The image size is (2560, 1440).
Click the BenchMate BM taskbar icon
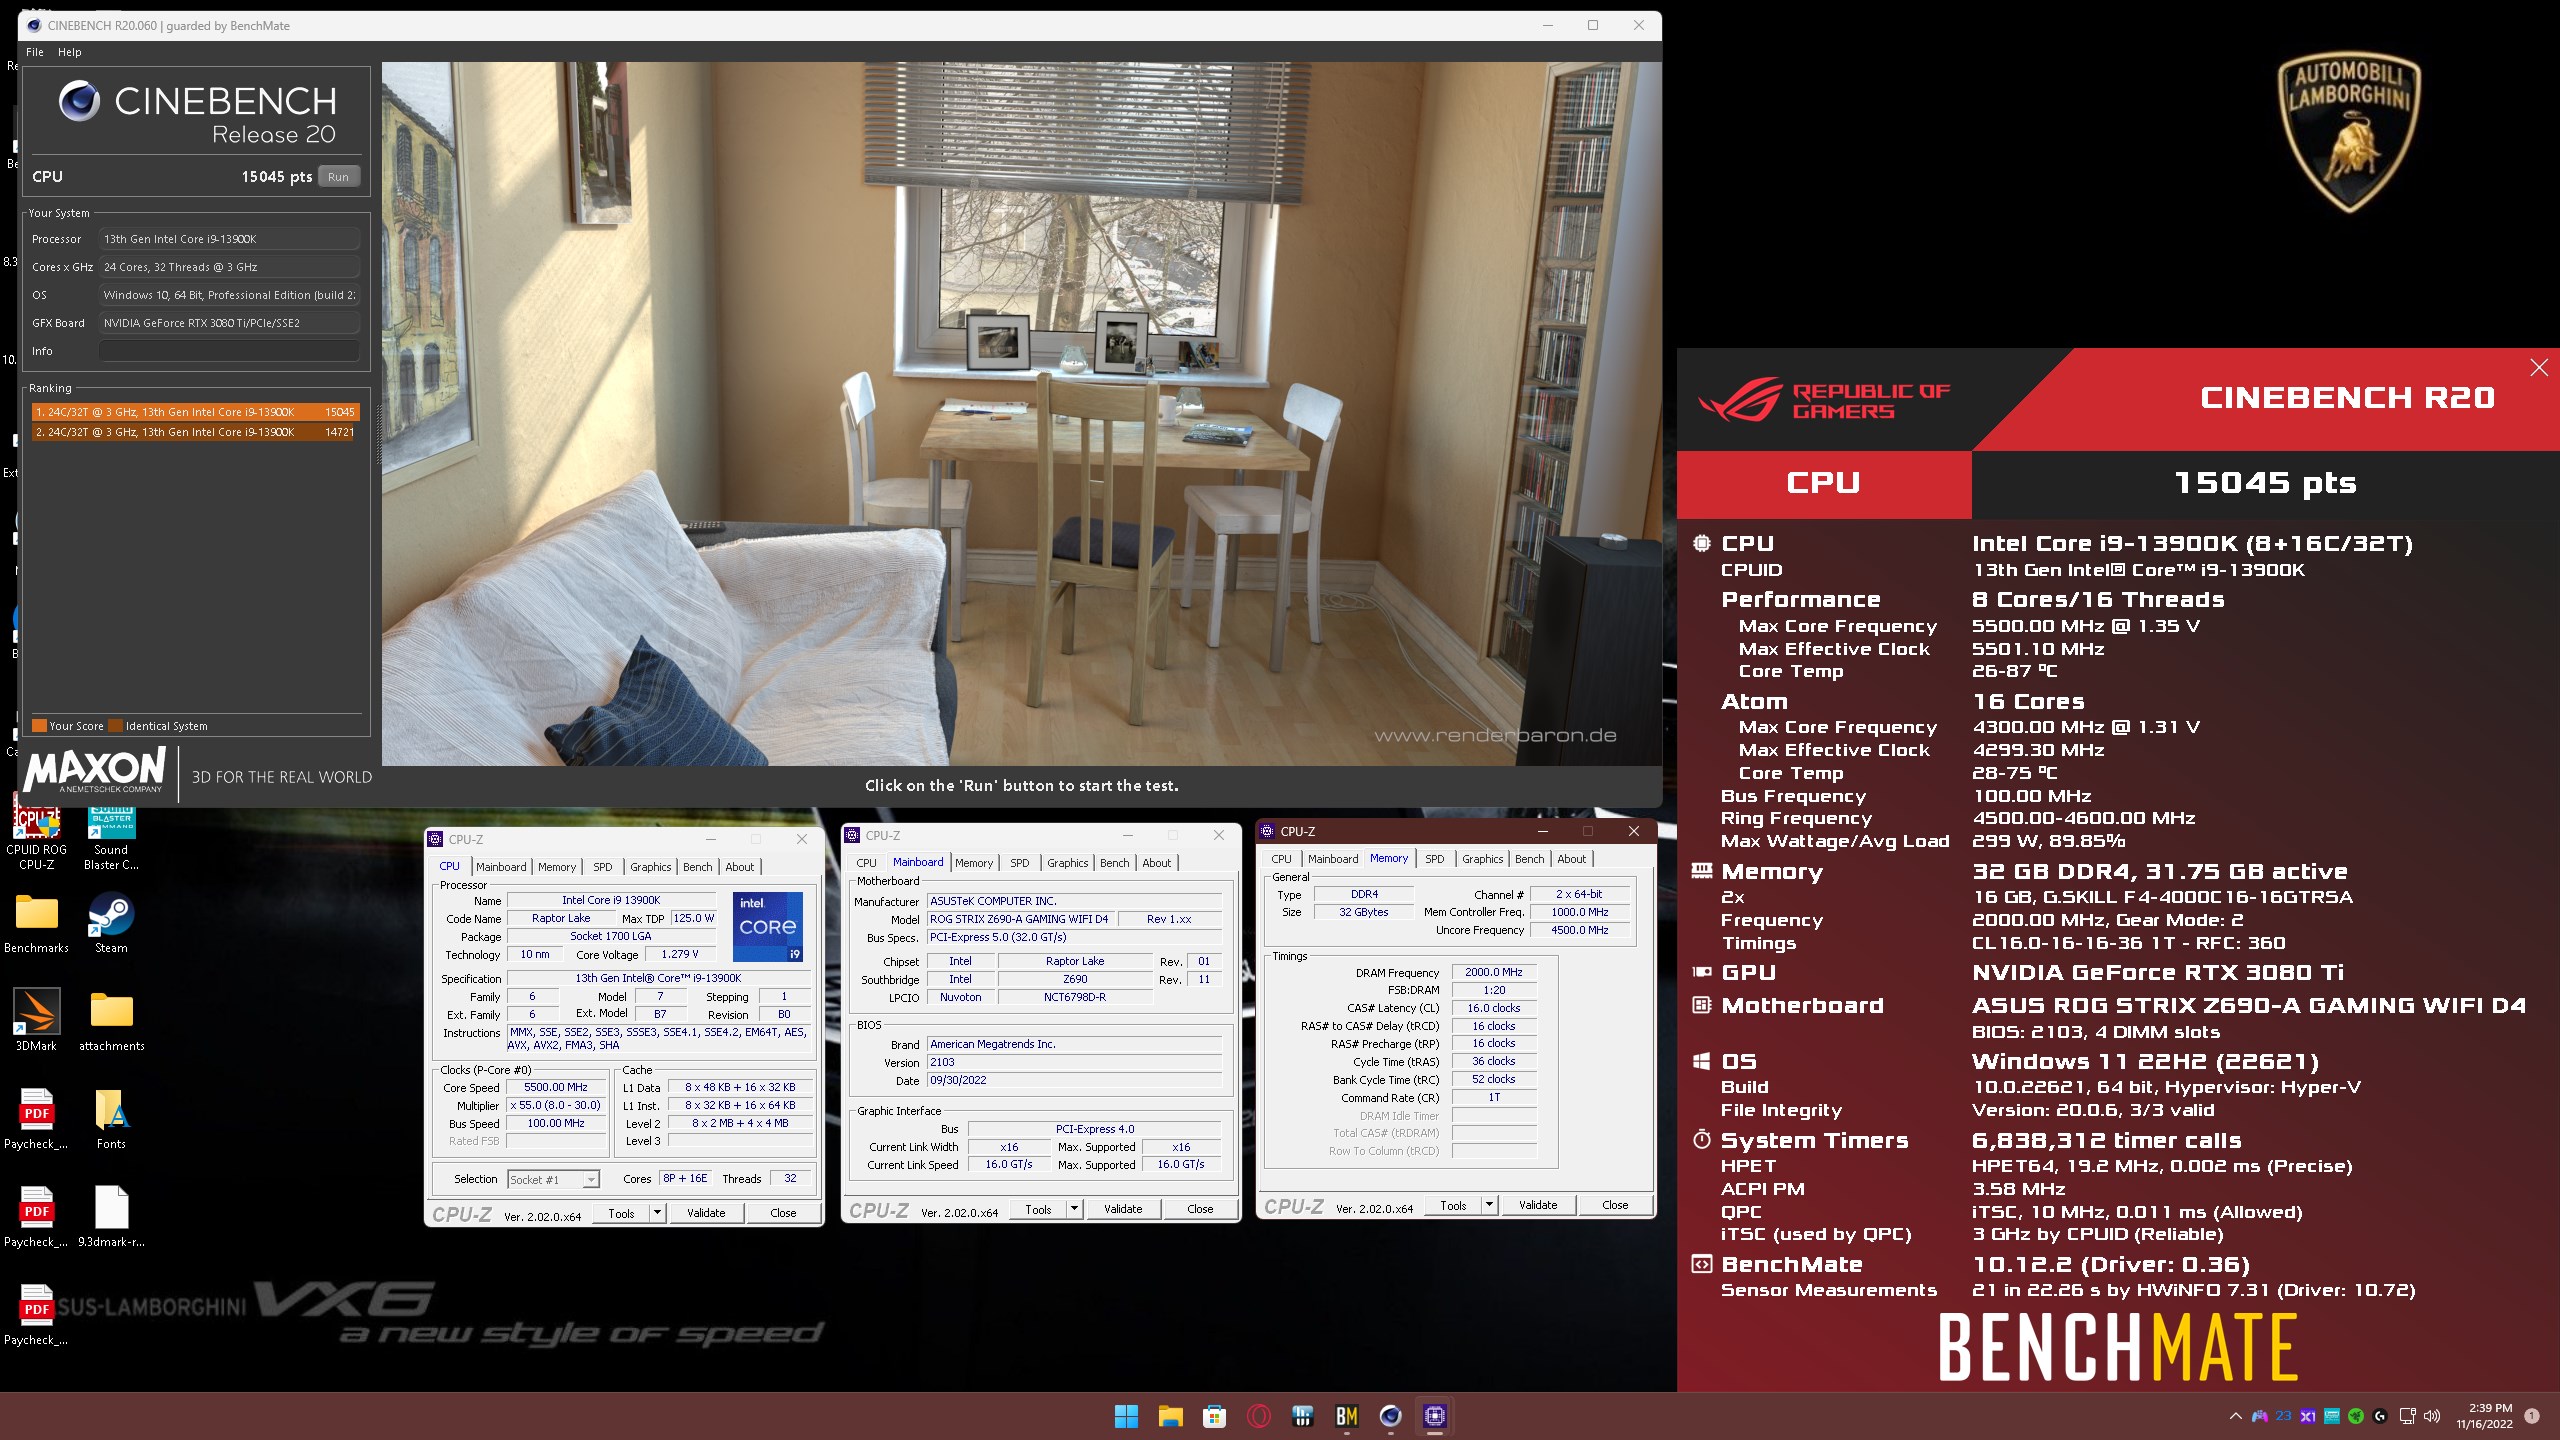point(1346,1416)
